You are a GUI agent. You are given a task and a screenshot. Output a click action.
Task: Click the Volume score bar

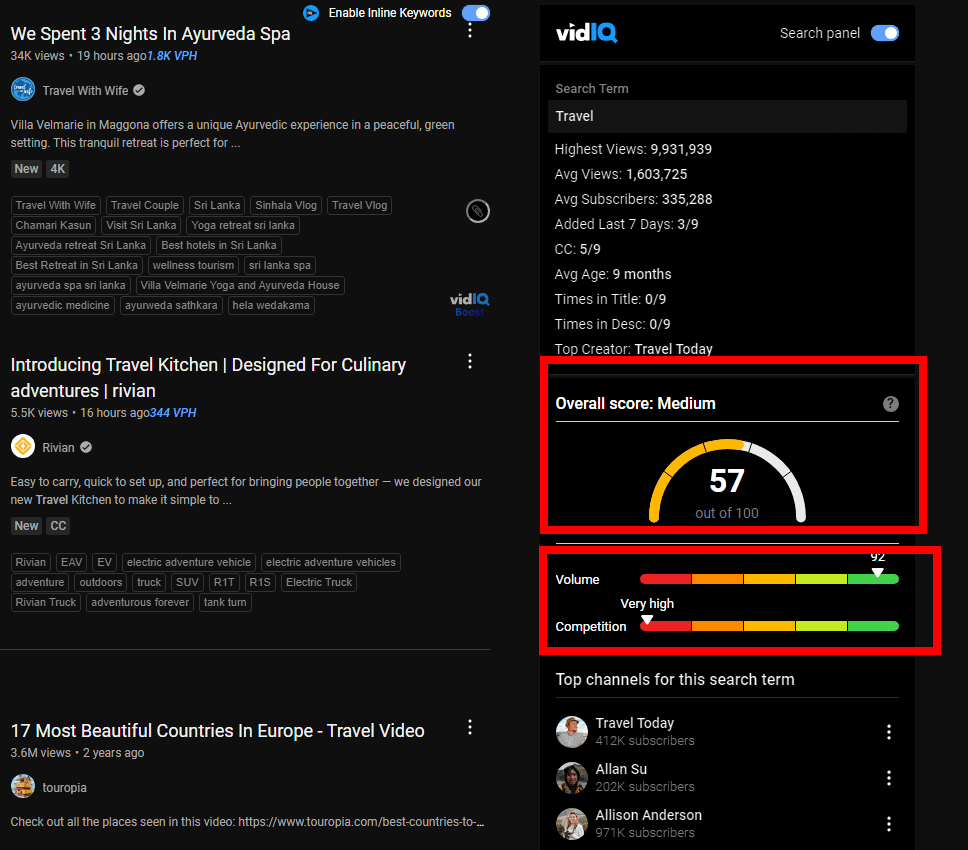click(769, 579)
